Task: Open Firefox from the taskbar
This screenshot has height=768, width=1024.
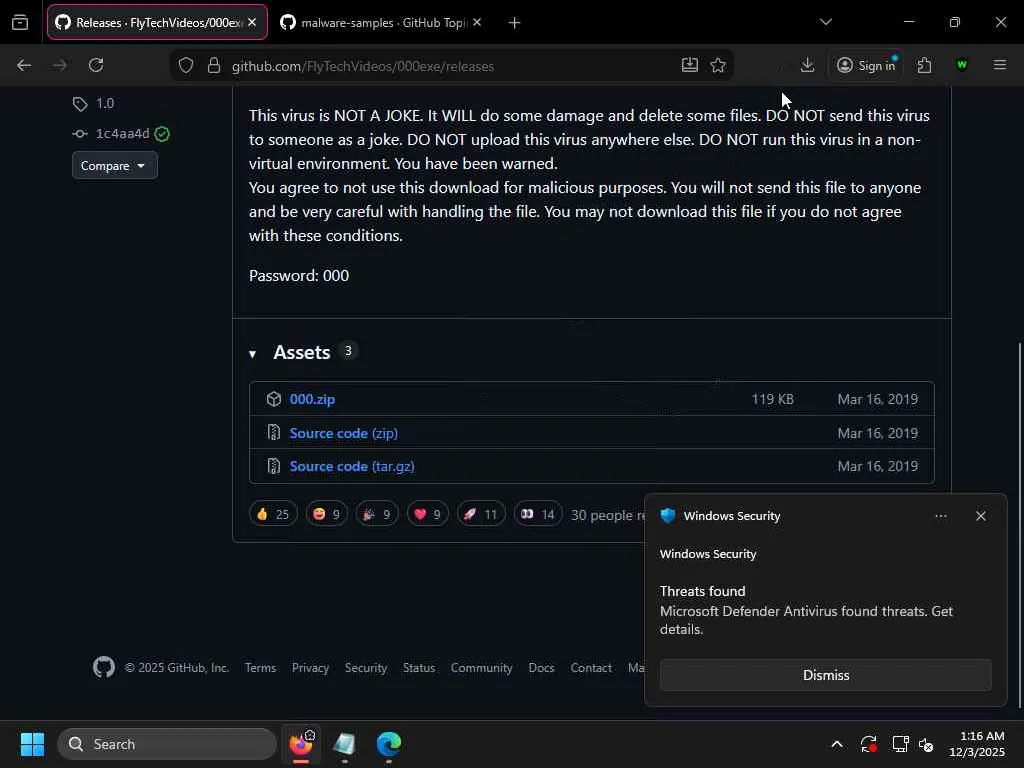Action: pyautogui.click(x=301, y=744)
